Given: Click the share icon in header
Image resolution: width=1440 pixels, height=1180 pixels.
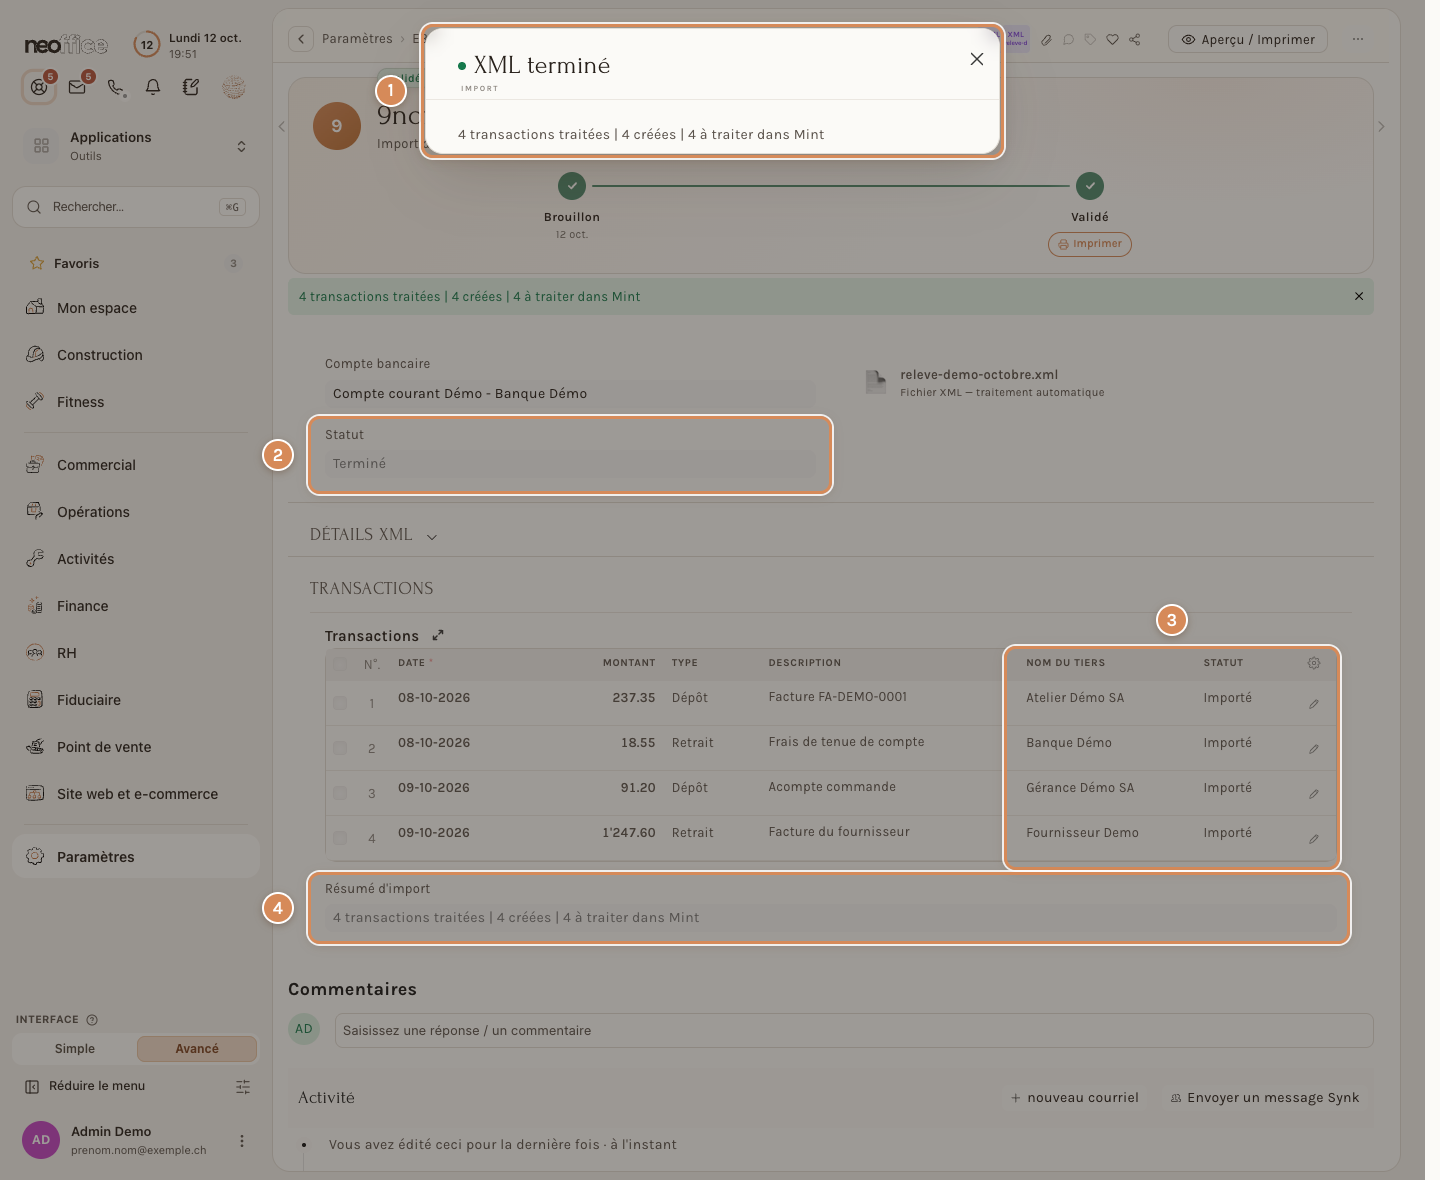Looking at the screenshot, I should point(1135,40).
